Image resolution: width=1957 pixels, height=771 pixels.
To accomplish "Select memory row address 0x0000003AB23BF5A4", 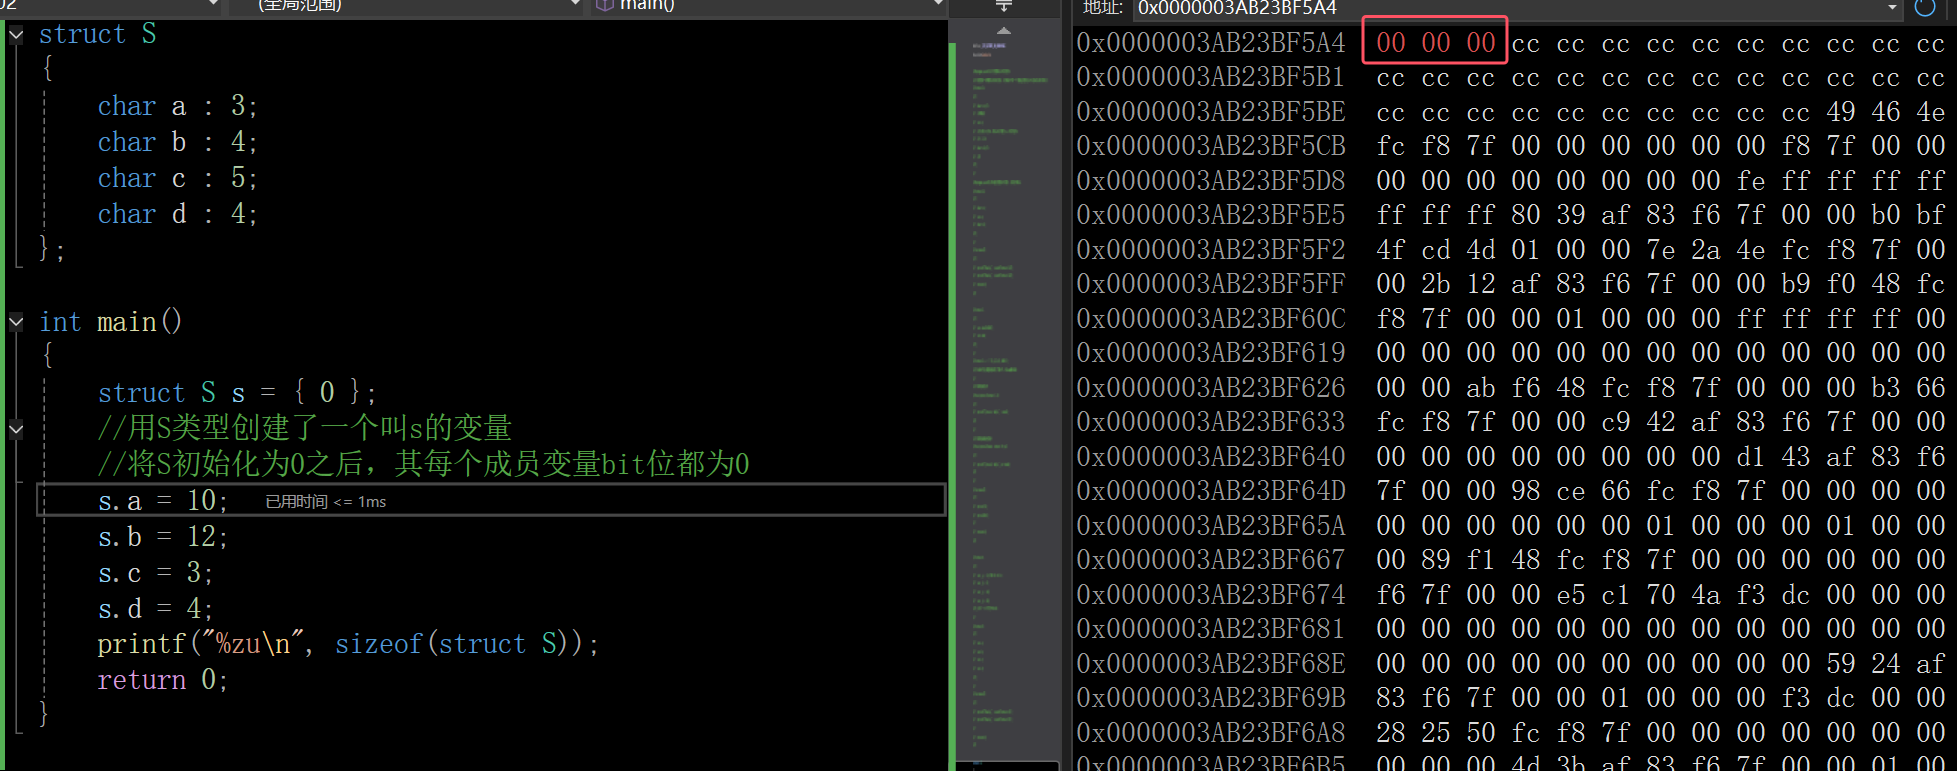I will point(1210,43).
